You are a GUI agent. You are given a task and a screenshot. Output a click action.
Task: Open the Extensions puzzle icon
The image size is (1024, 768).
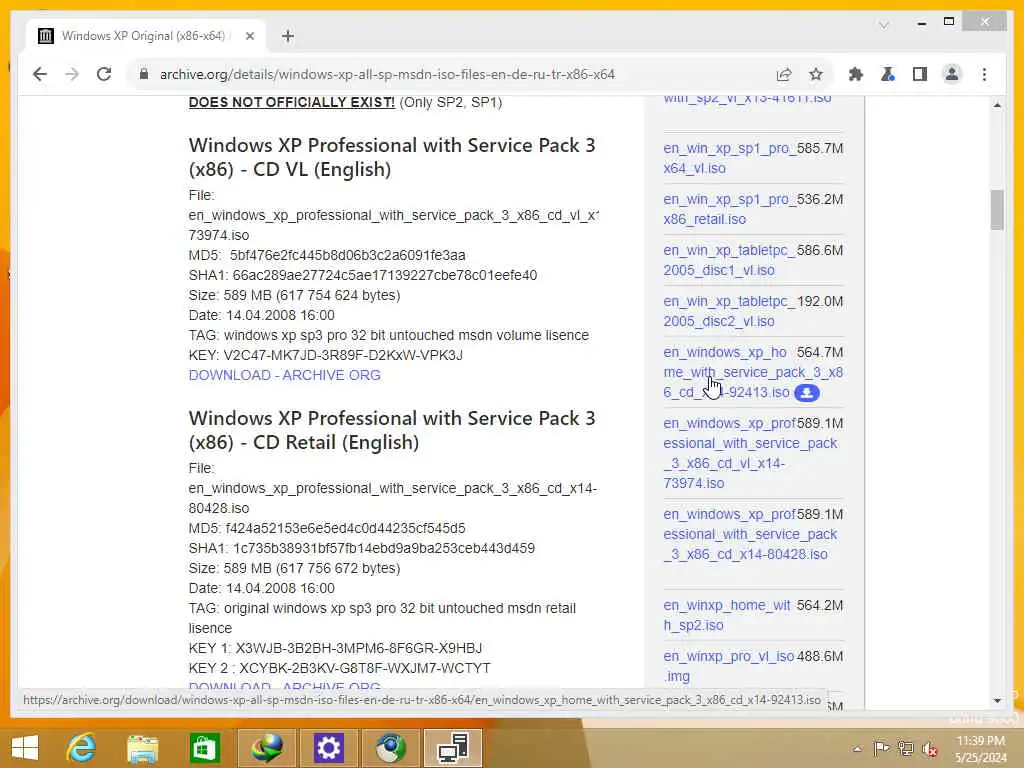point(856,74)
